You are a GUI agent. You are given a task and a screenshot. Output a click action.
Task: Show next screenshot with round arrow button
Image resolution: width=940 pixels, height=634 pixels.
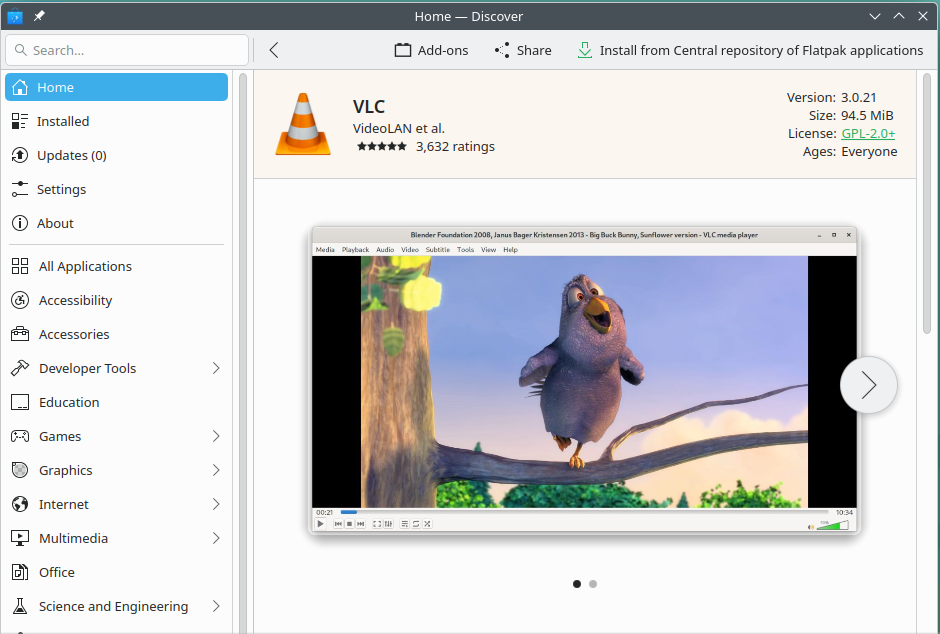[x=869, y=385]
